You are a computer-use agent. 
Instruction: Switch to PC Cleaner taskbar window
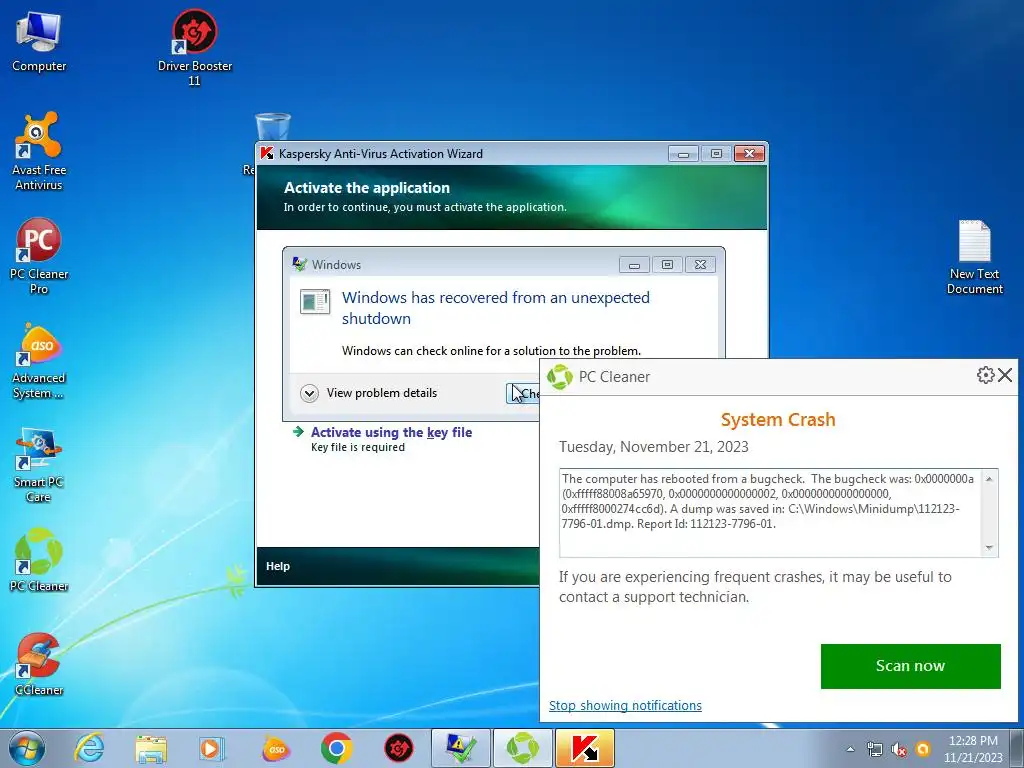point(522,748)
